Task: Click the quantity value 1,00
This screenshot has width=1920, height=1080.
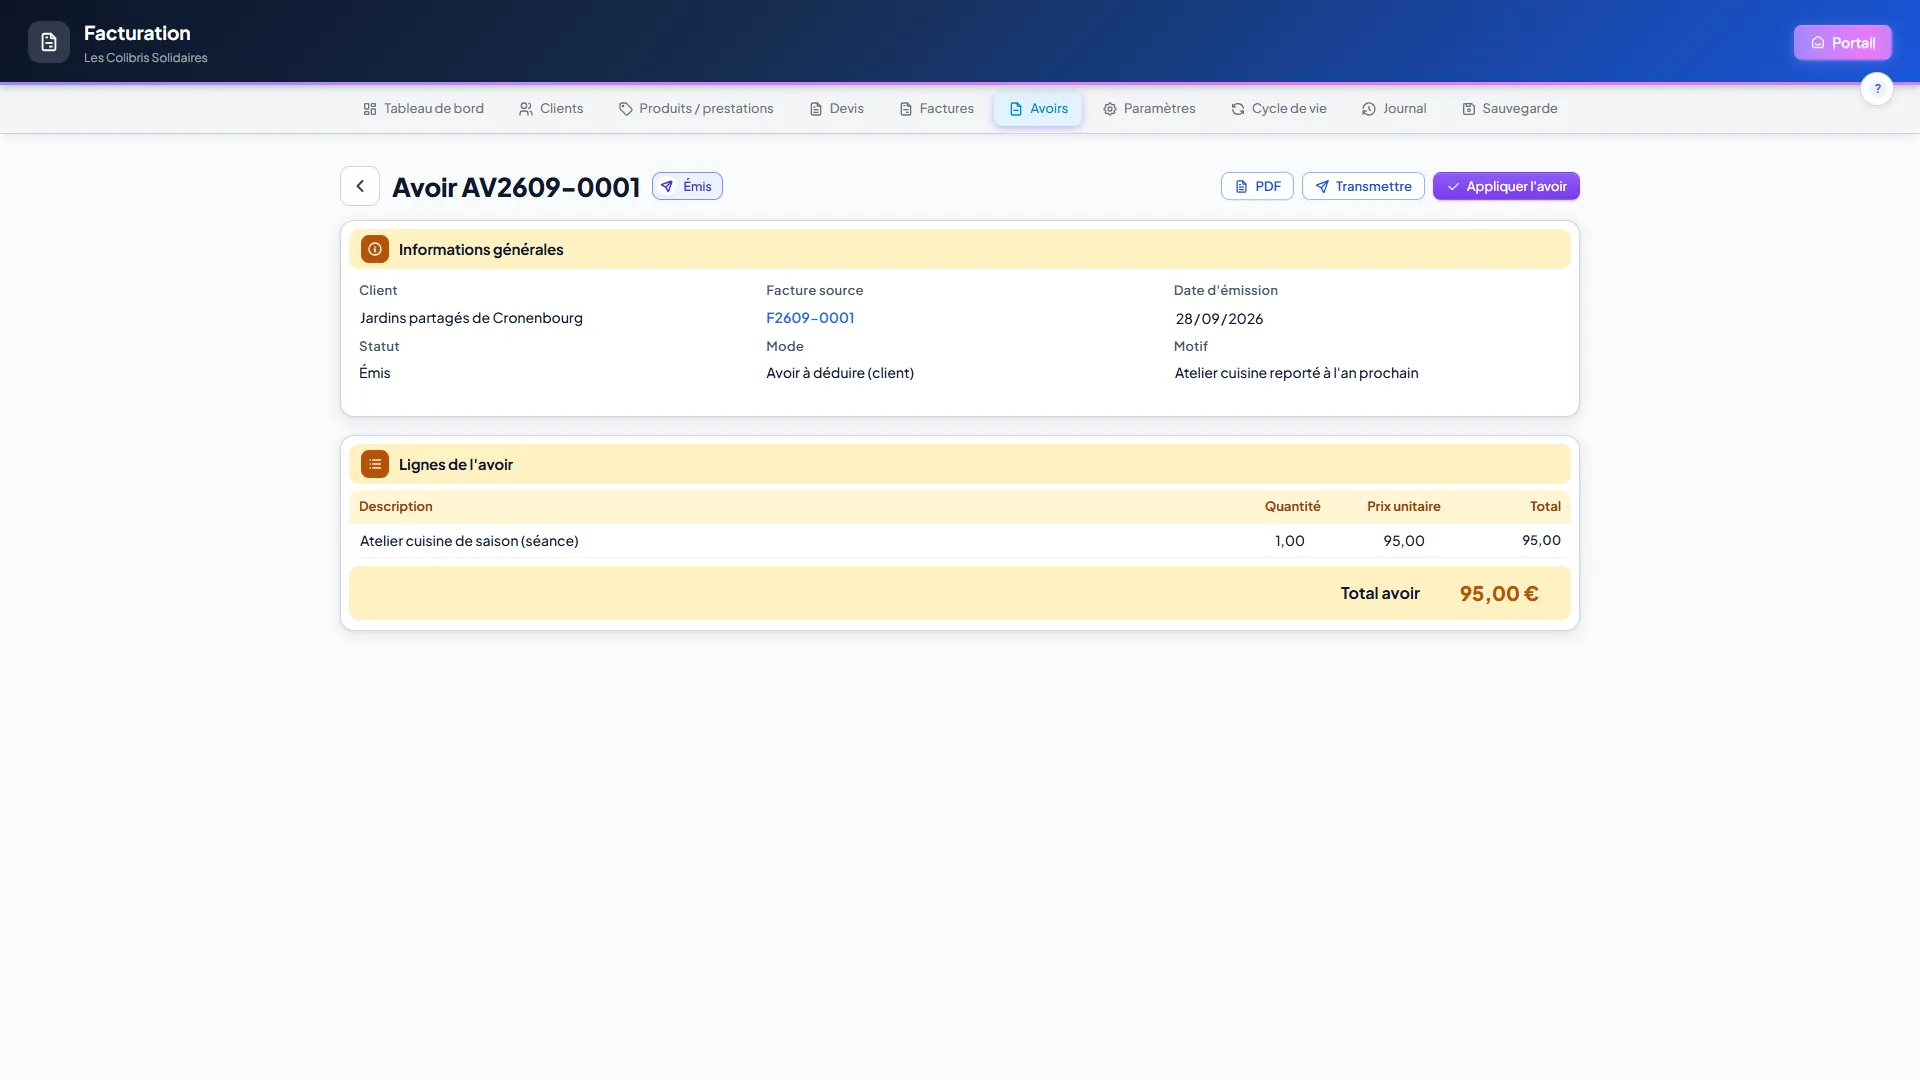Action: [1290, 541]
